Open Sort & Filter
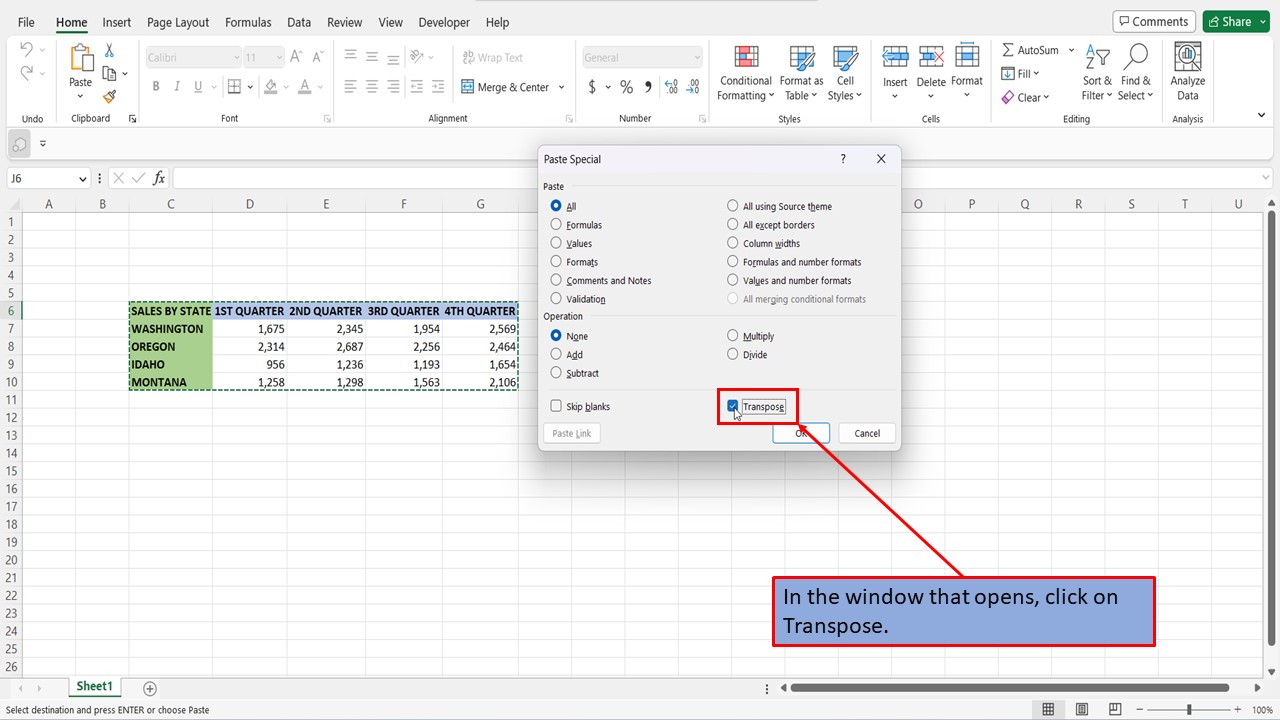Screen dimensions: 1280x720 (x=1096, y=71)
